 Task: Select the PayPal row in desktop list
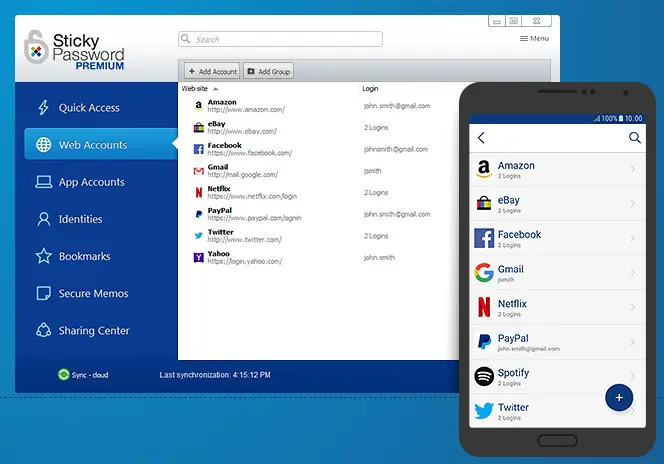coord(318,214)
